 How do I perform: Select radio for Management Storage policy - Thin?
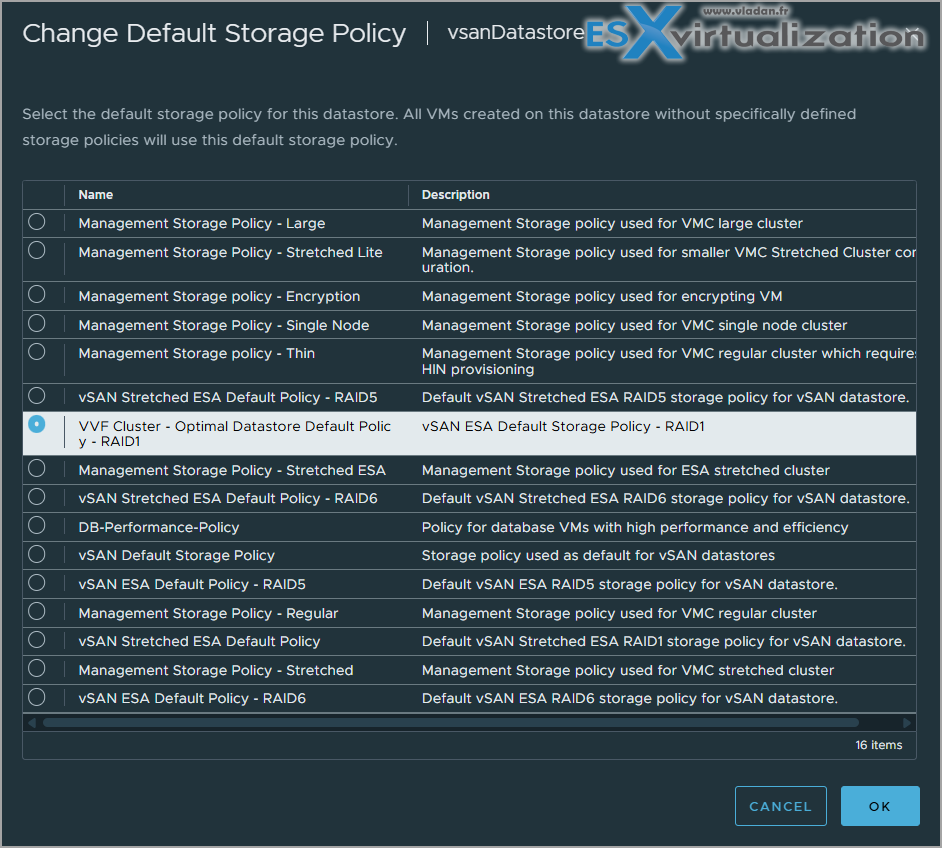click(x=37, y=351)
